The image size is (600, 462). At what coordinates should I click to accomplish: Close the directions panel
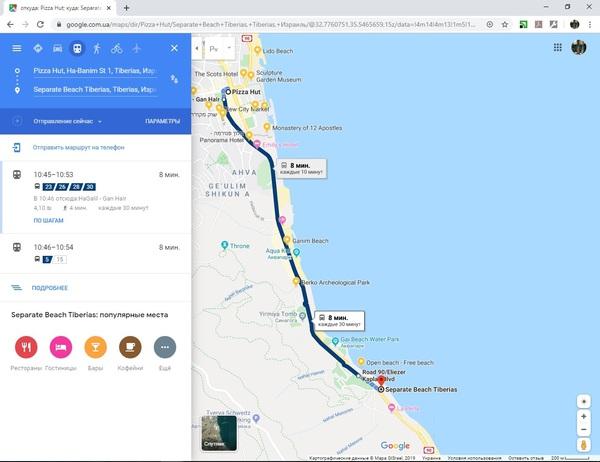174,48
